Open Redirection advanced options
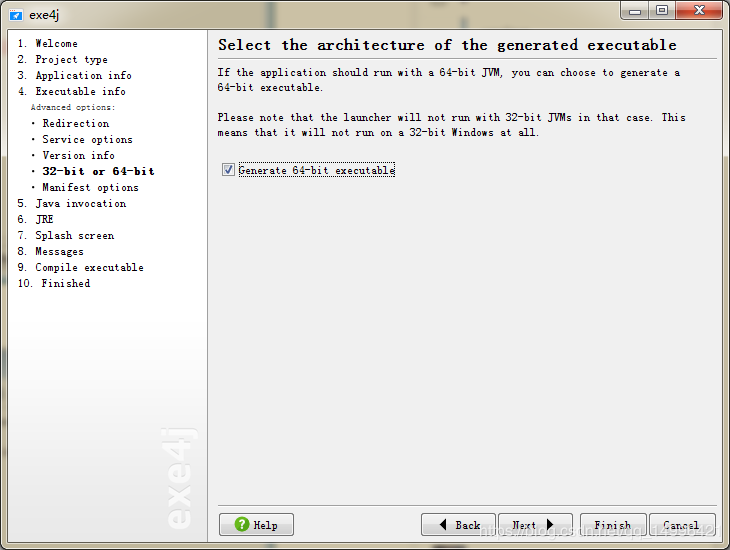The height and width of the screenshot is (550, 730). coord(75,123)
